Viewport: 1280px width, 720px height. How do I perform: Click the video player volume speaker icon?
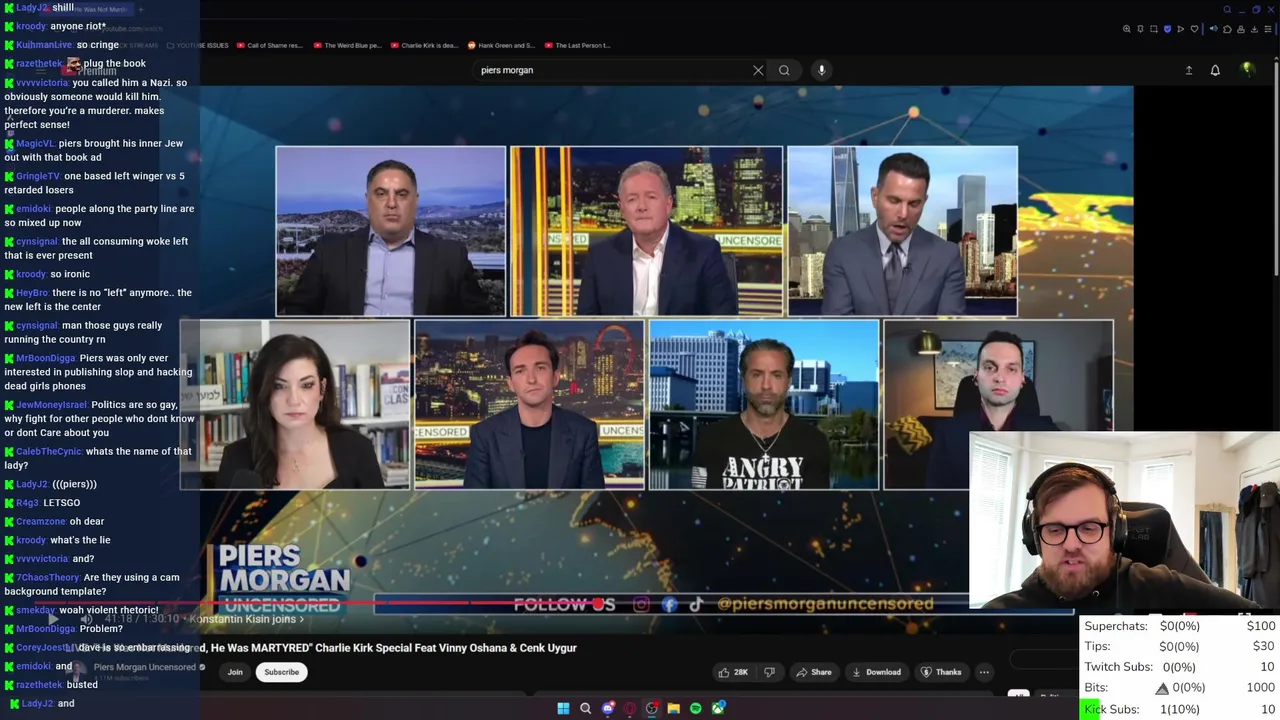pyautogui.click(x=86, y=619)
